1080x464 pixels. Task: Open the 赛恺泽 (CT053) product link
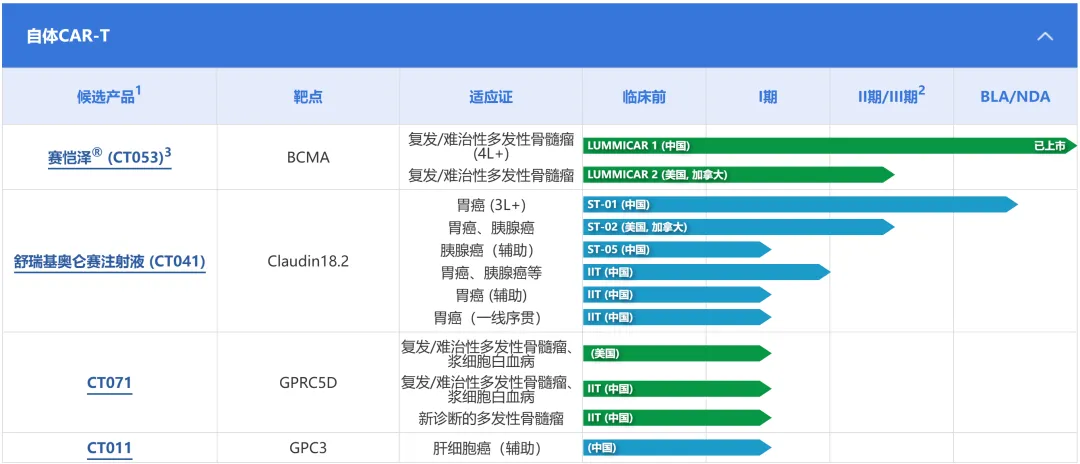[110, 157]
